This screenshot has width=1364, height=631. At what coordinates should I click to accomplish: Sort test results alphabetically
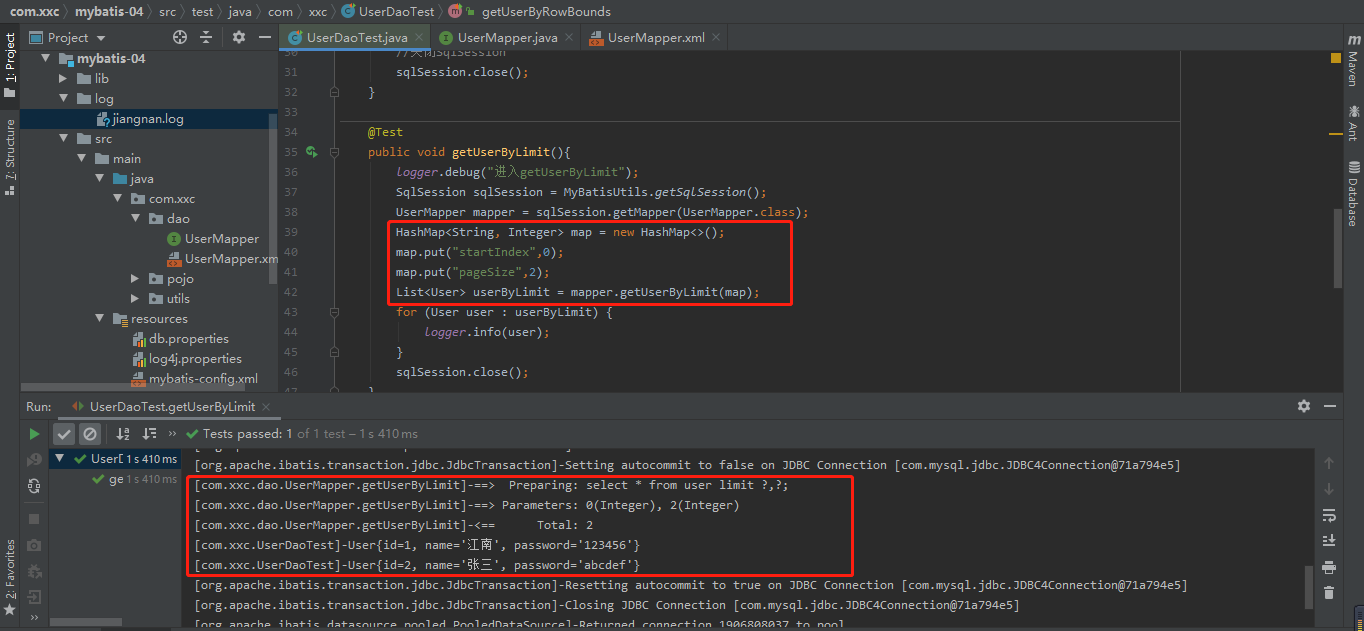click(123, 434)
